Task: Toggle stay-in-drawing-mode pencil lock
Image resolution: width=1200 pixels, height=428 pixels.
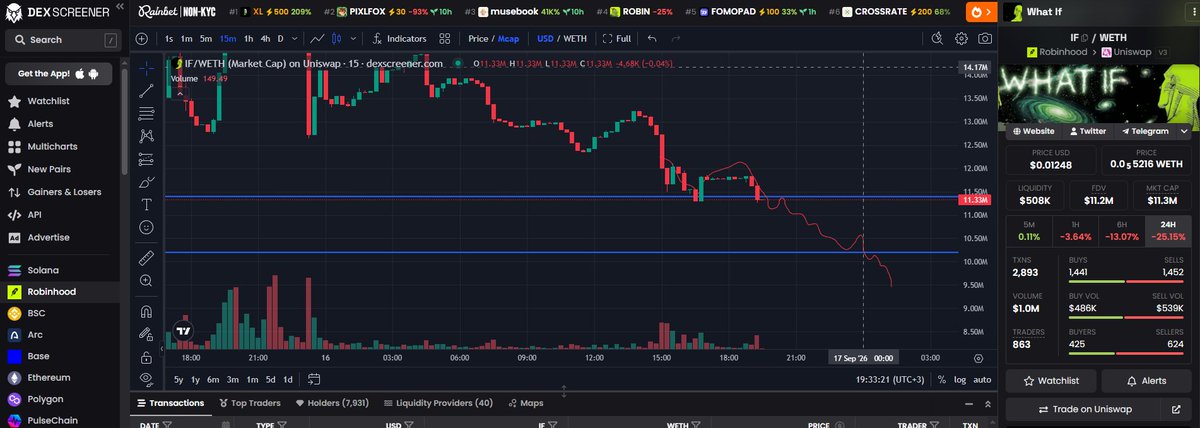Action: coord(147,334)
